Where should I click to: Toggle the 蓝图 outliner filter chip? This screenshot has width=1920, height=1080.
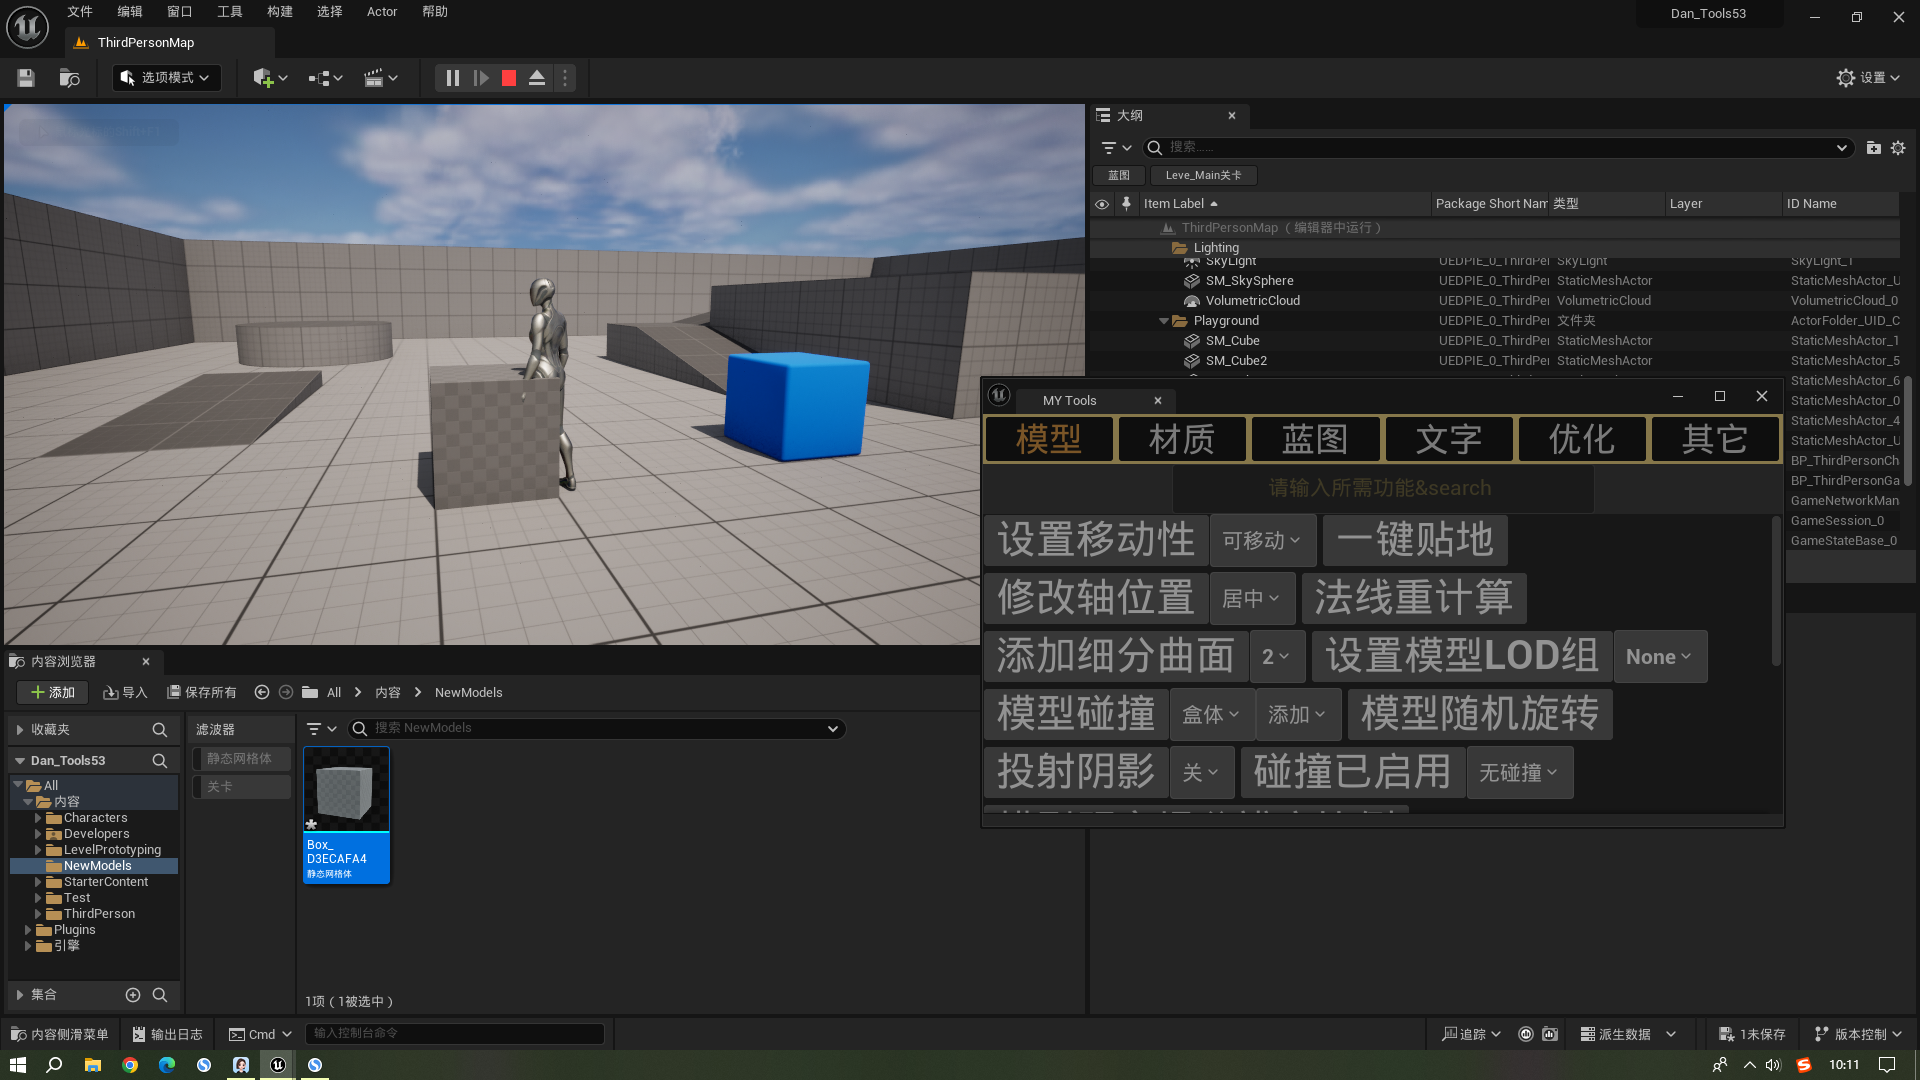coord(1119,175)
